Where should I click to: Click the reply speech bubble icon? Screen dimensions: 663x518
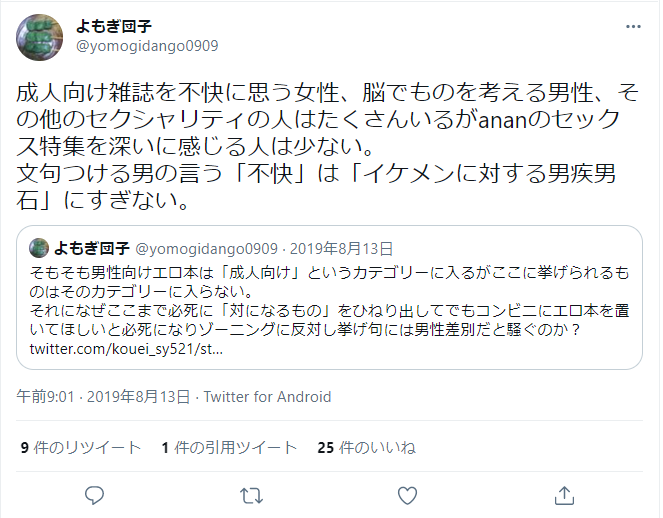point(94,496)
